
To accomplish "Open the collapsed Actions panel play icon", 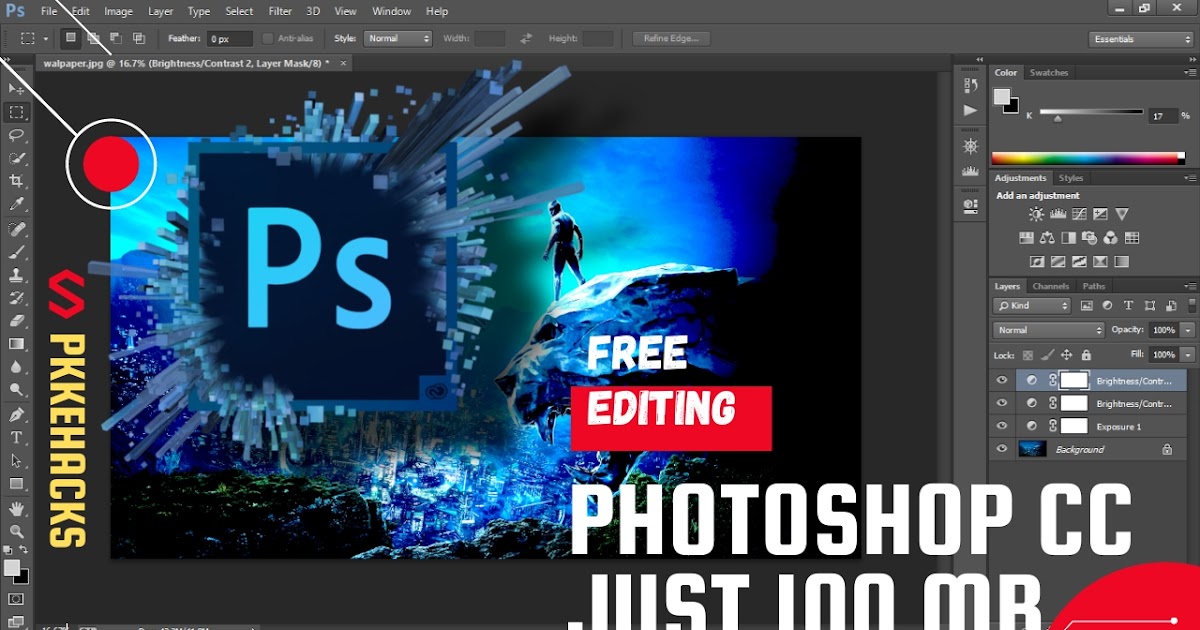I will click(x=970, y=110).
